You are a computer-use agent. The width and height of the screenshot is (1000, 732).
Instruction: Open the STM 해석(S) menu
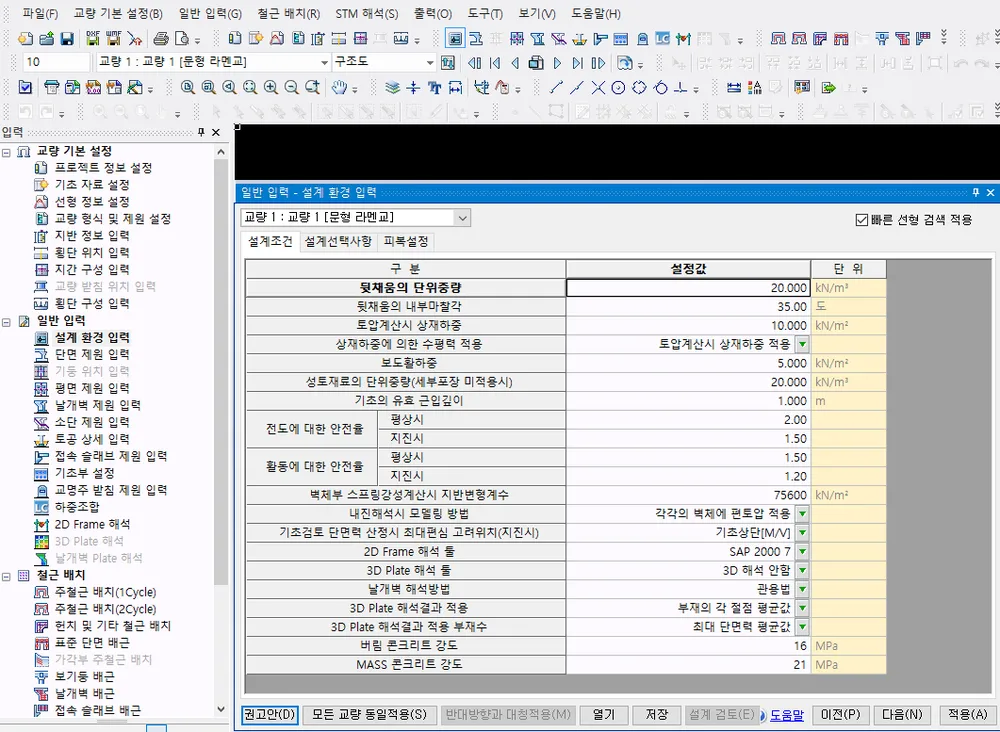(x=367, y=13)
